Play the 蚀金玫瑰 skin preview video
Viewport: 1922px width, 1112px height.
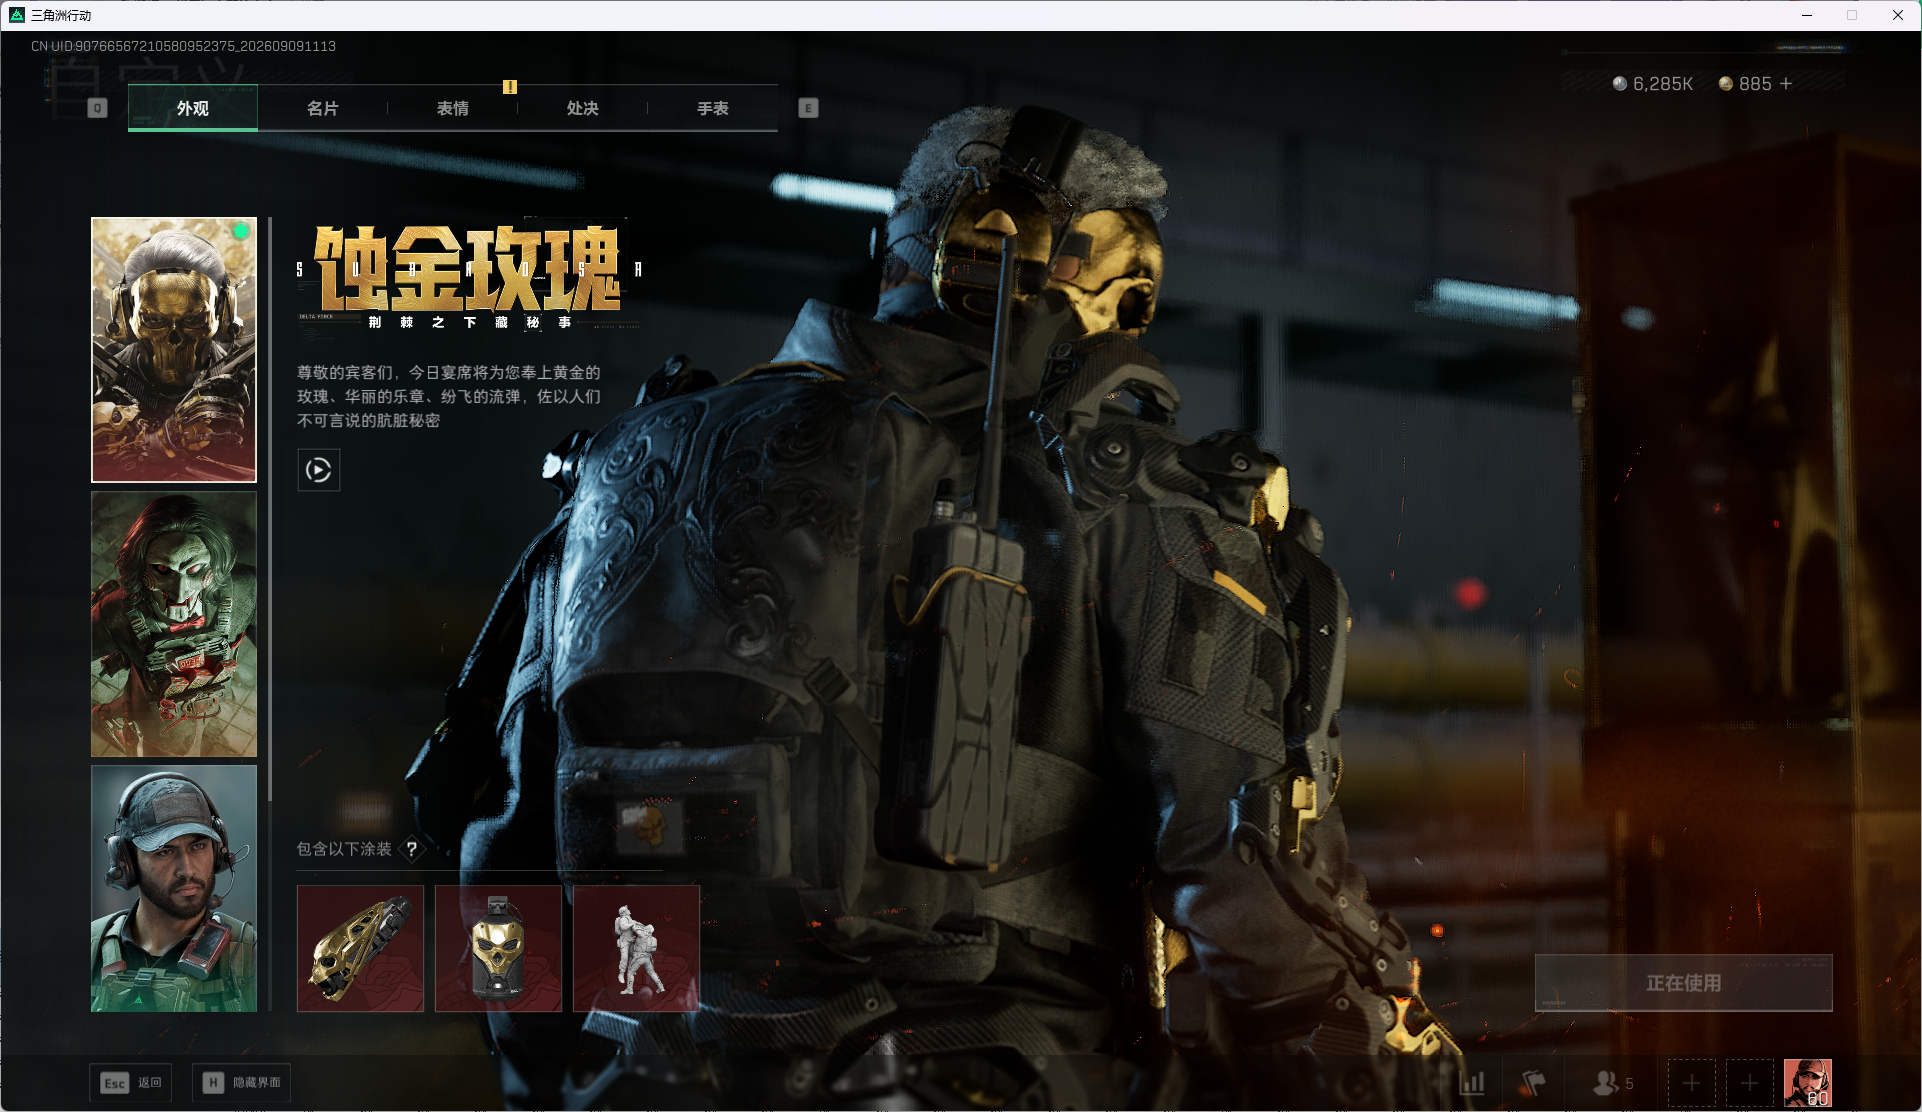coord(319,470)
